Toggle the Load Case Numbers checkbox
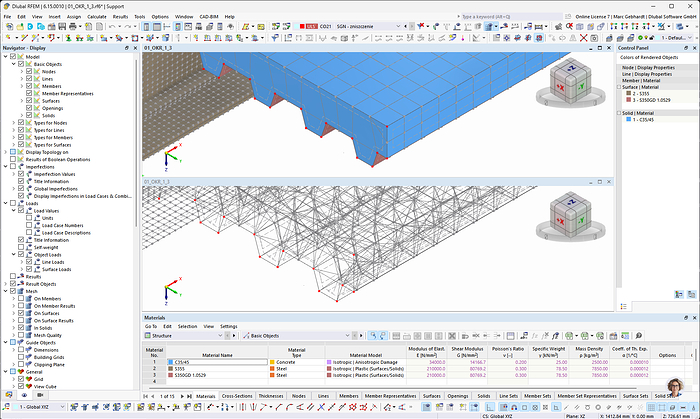Image resolution: width=700 pixels, height=419 pixels. [x=29, y=225]
